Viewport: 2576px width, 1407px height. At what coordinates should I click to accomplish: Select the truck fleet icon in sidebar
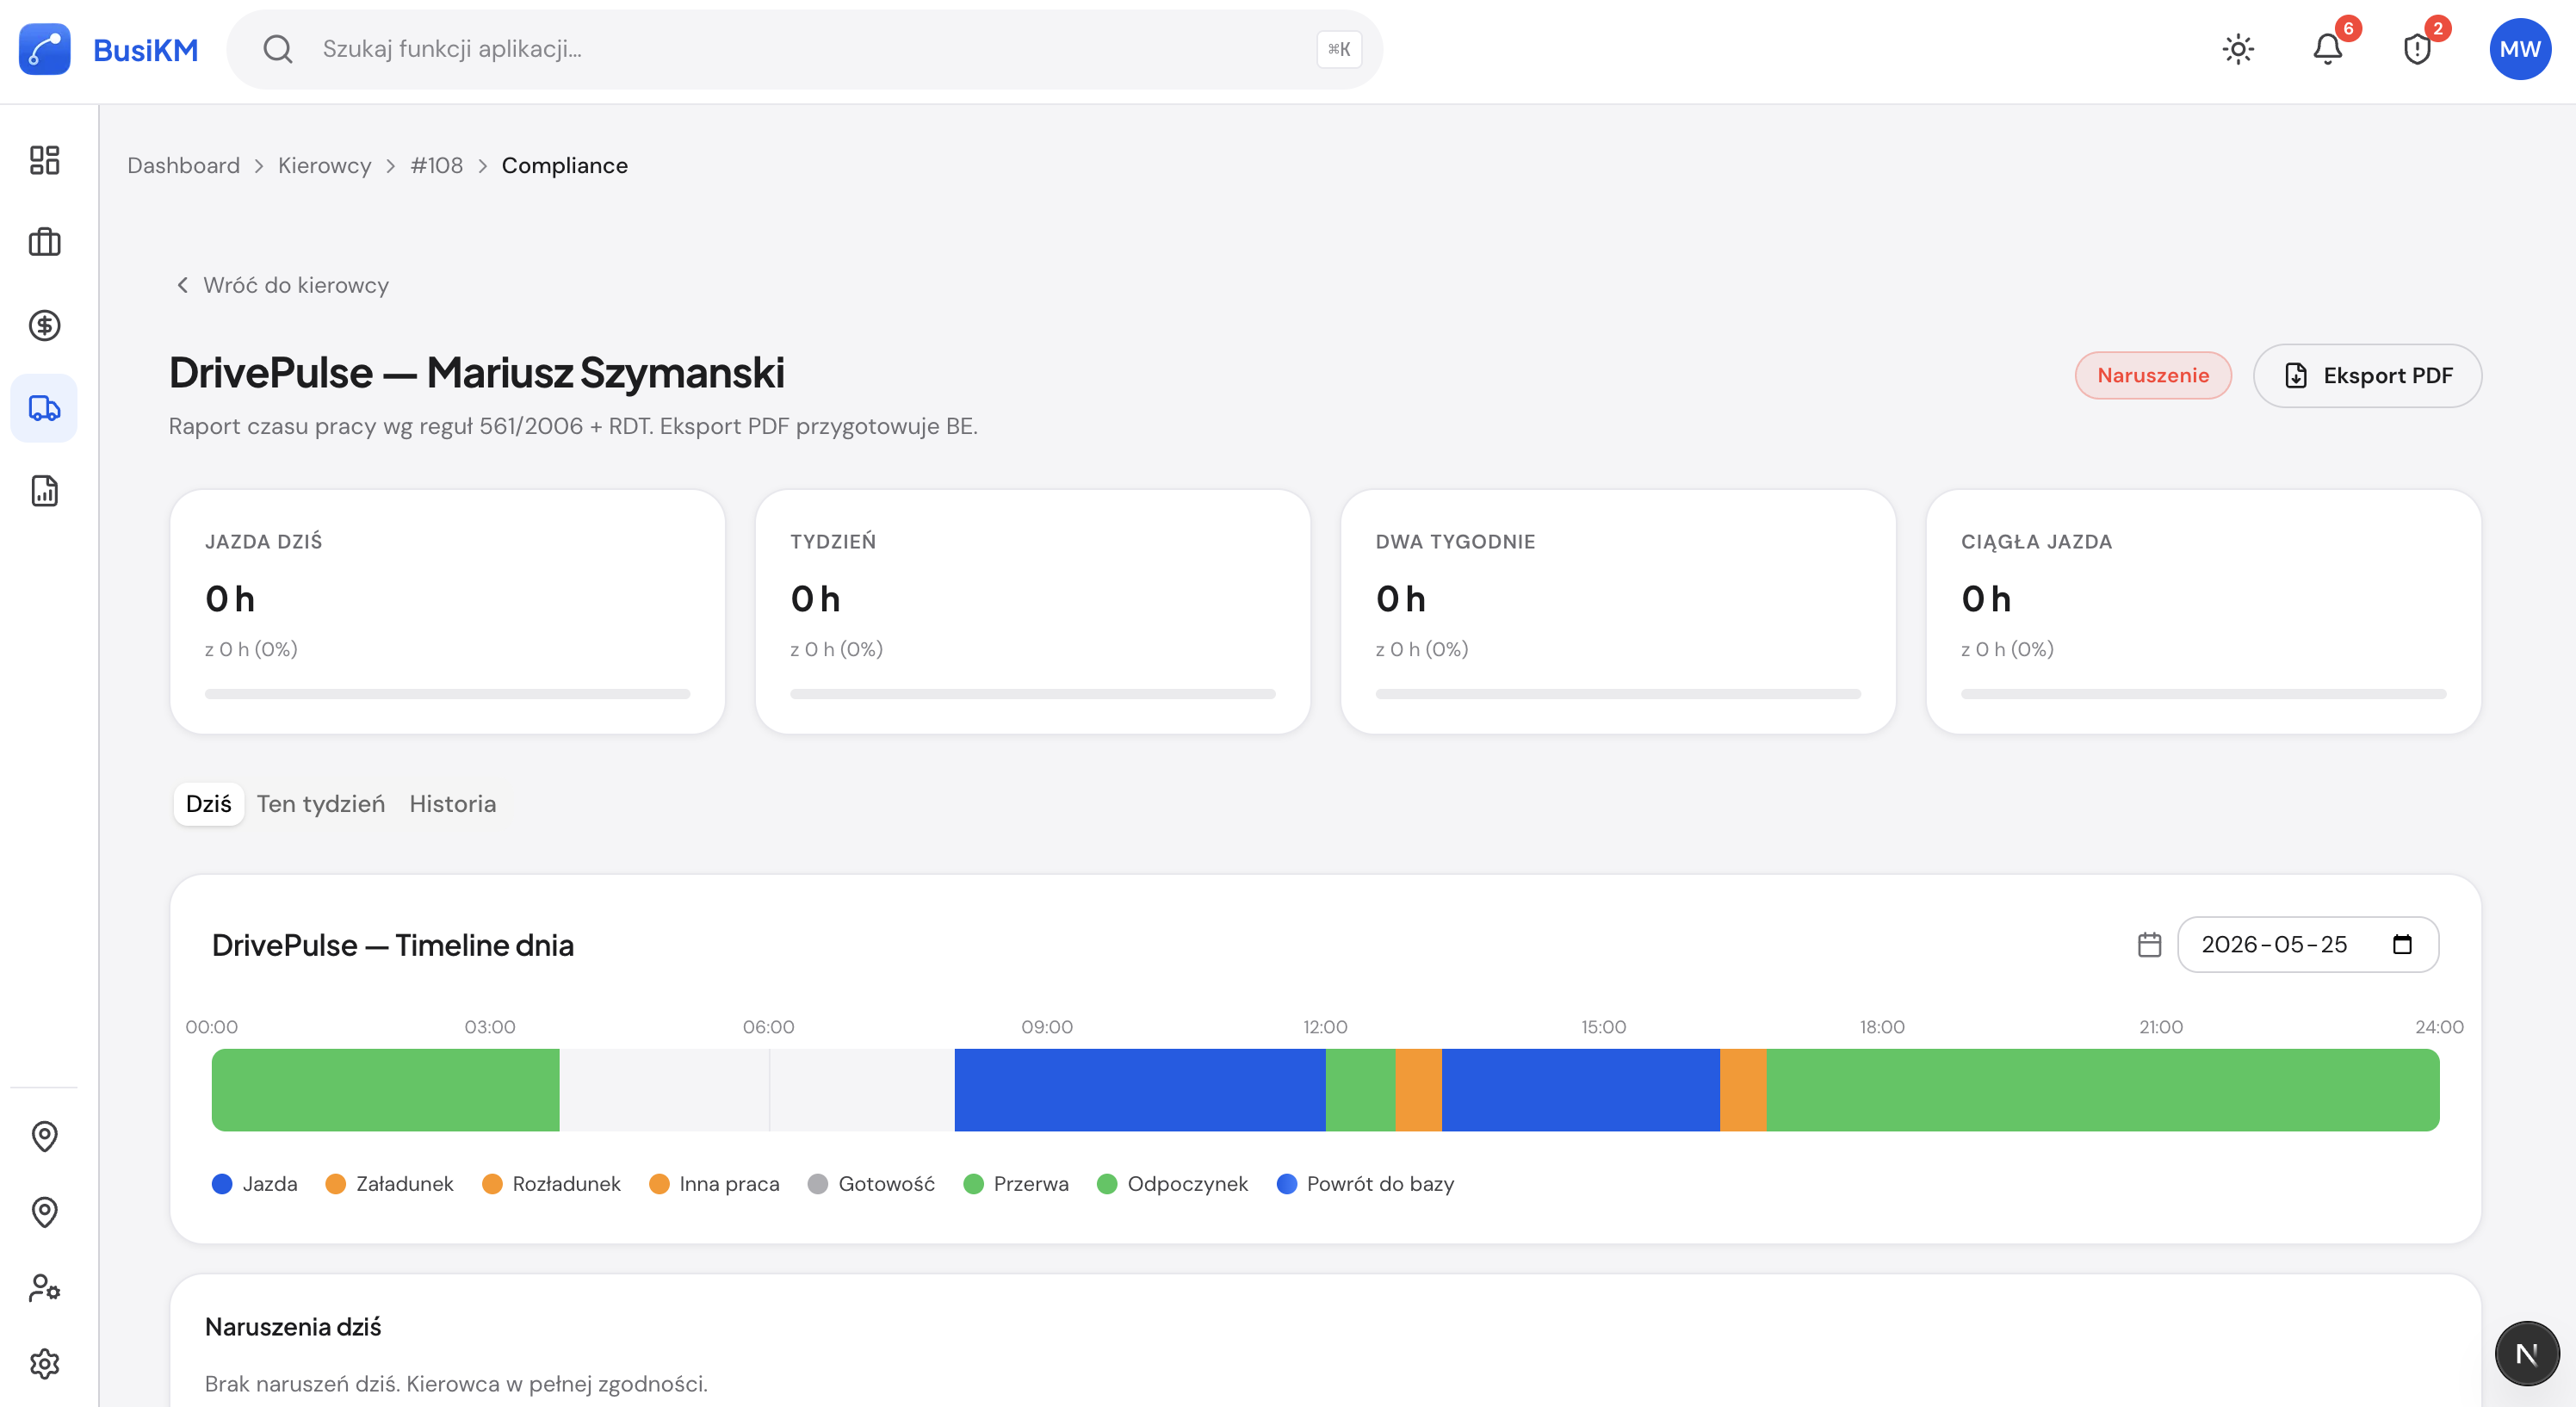44,408
